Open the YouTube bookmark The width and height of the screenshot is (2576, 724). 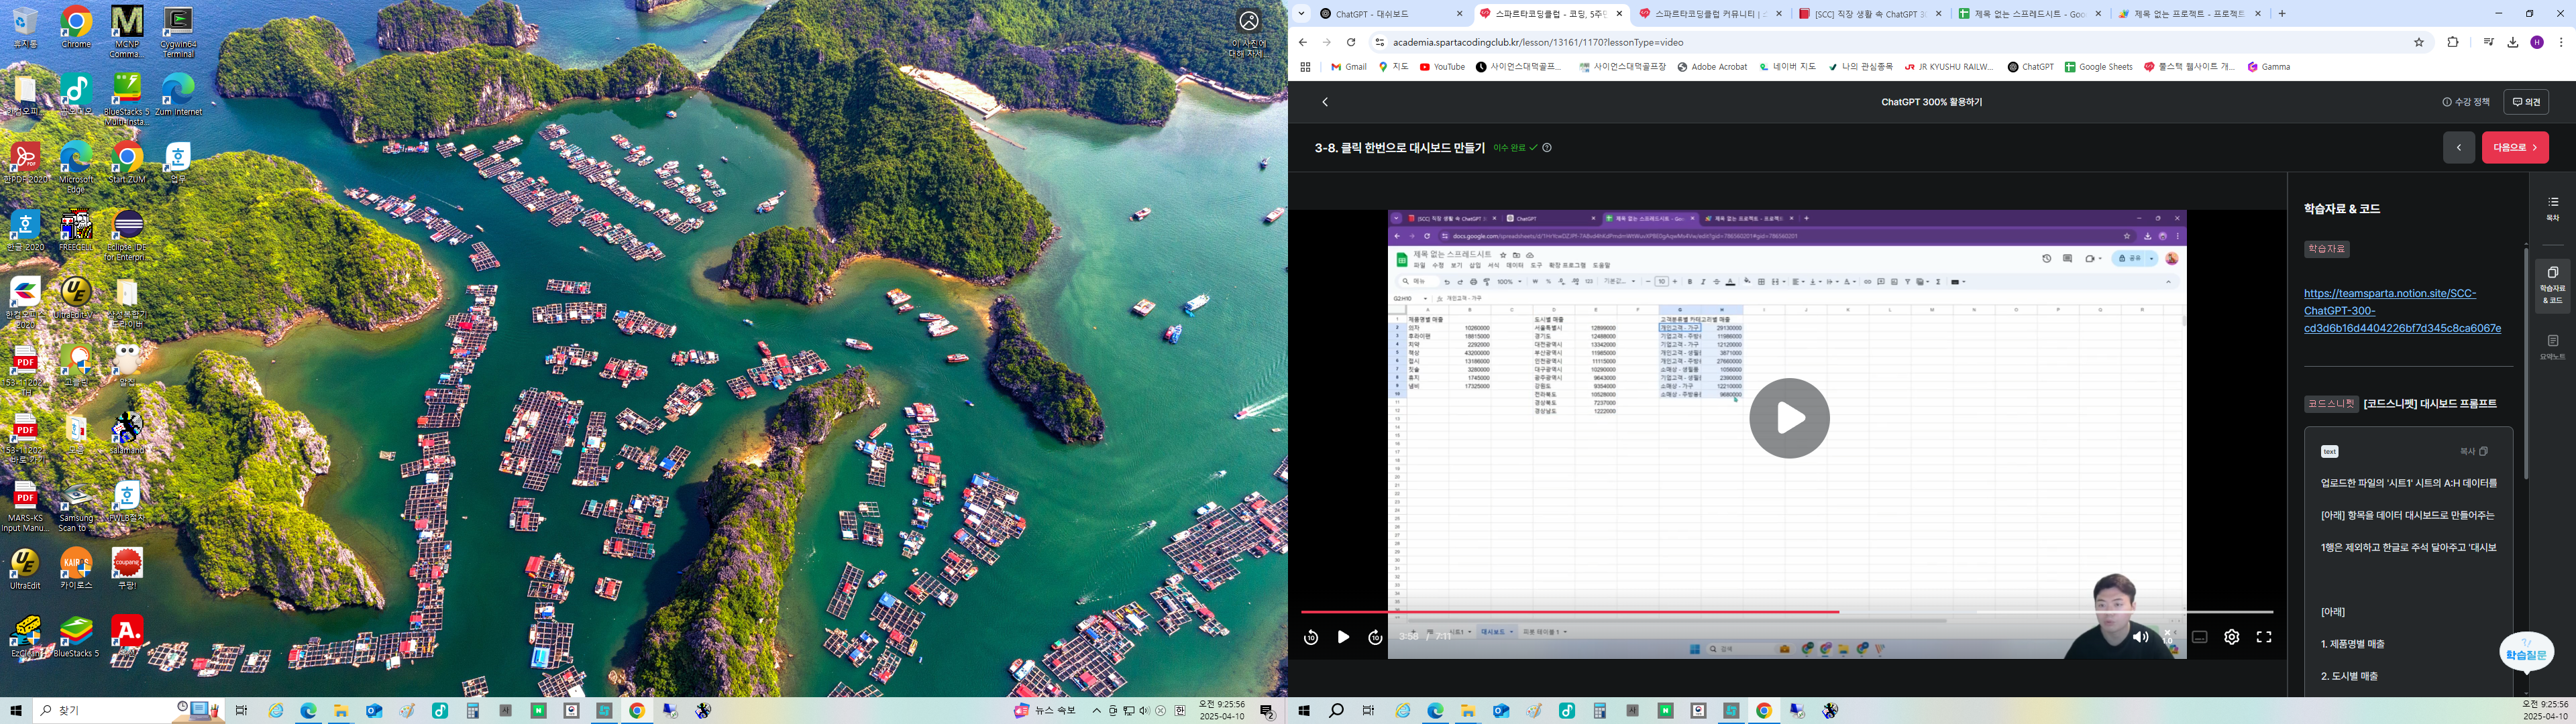point(1442,67)
